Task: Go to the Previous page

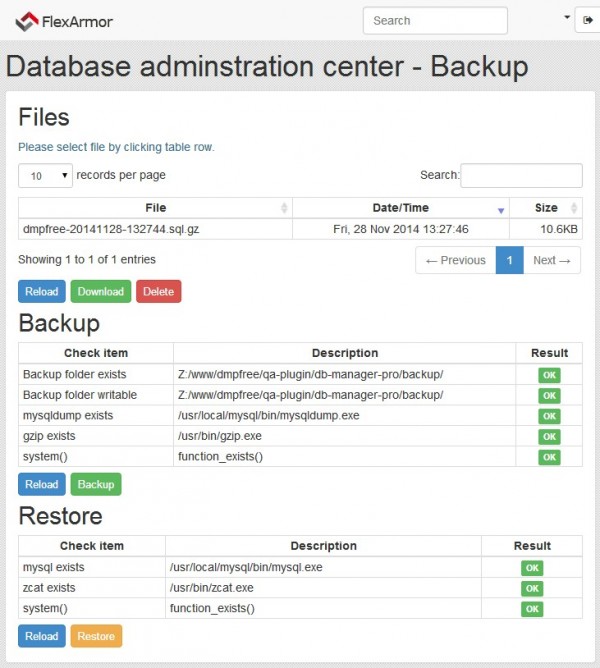Action: (455, 260)
